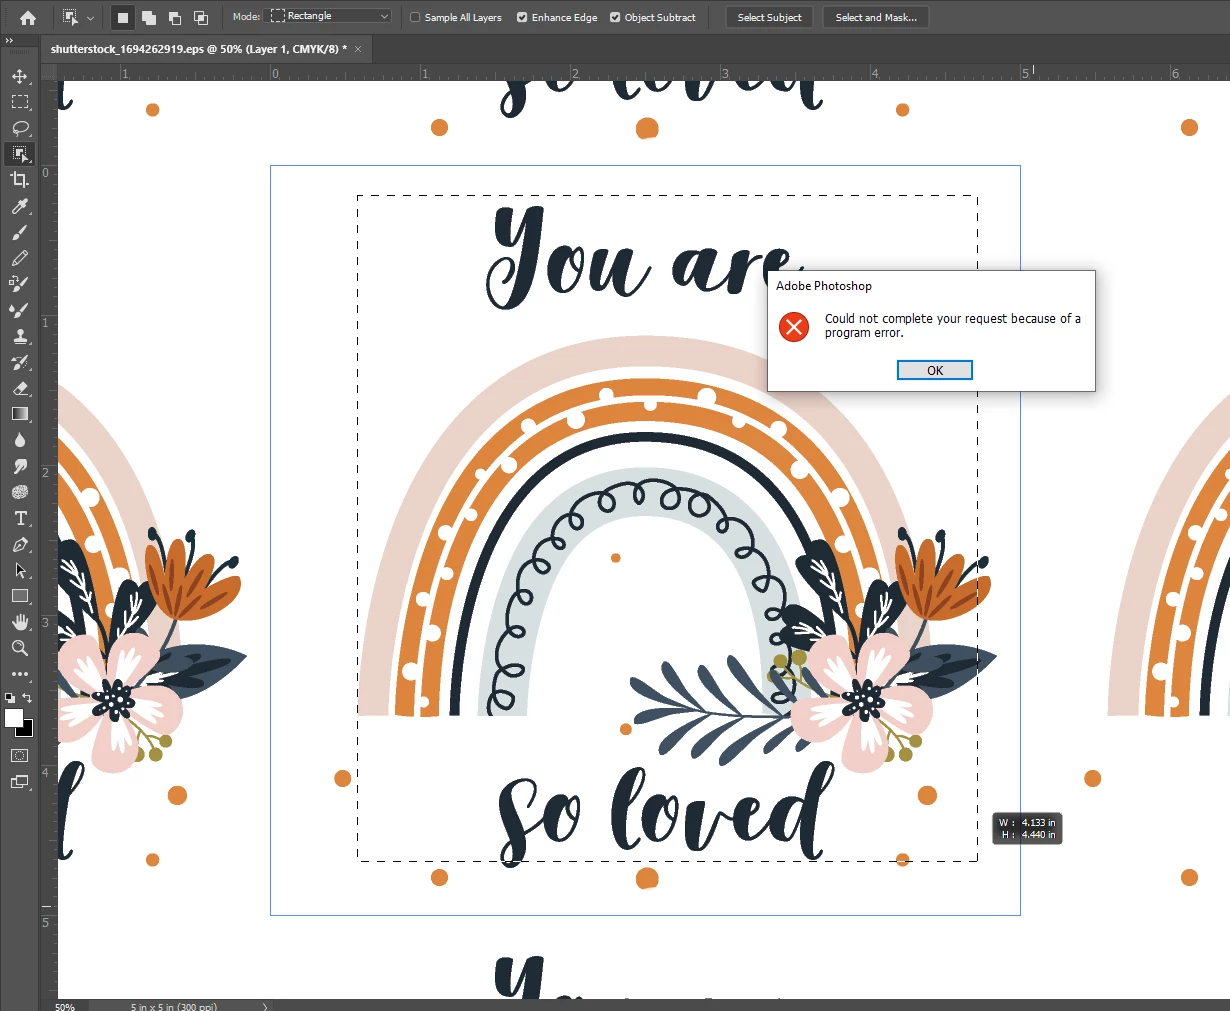The height and width of the screenshot is (1011, 1230).
Task: Choose Add to Selection mode
Action: [149, 17]
